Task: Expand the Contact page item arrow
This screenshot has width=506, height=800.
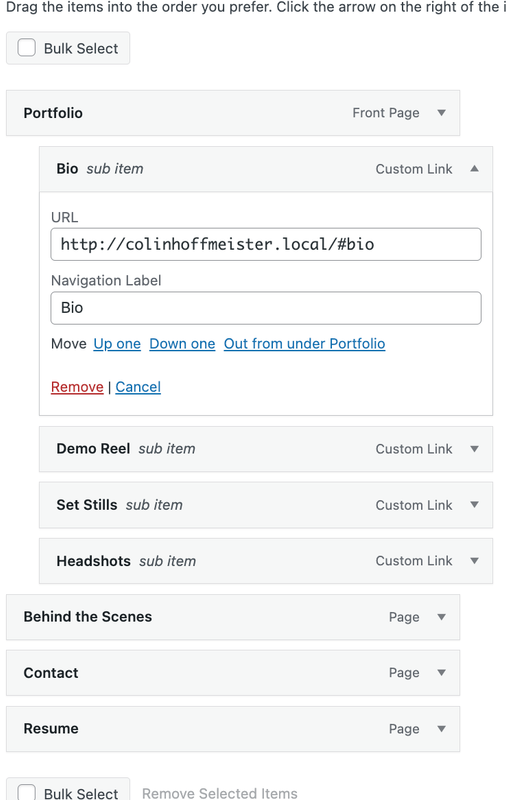Action: [442, 672]
